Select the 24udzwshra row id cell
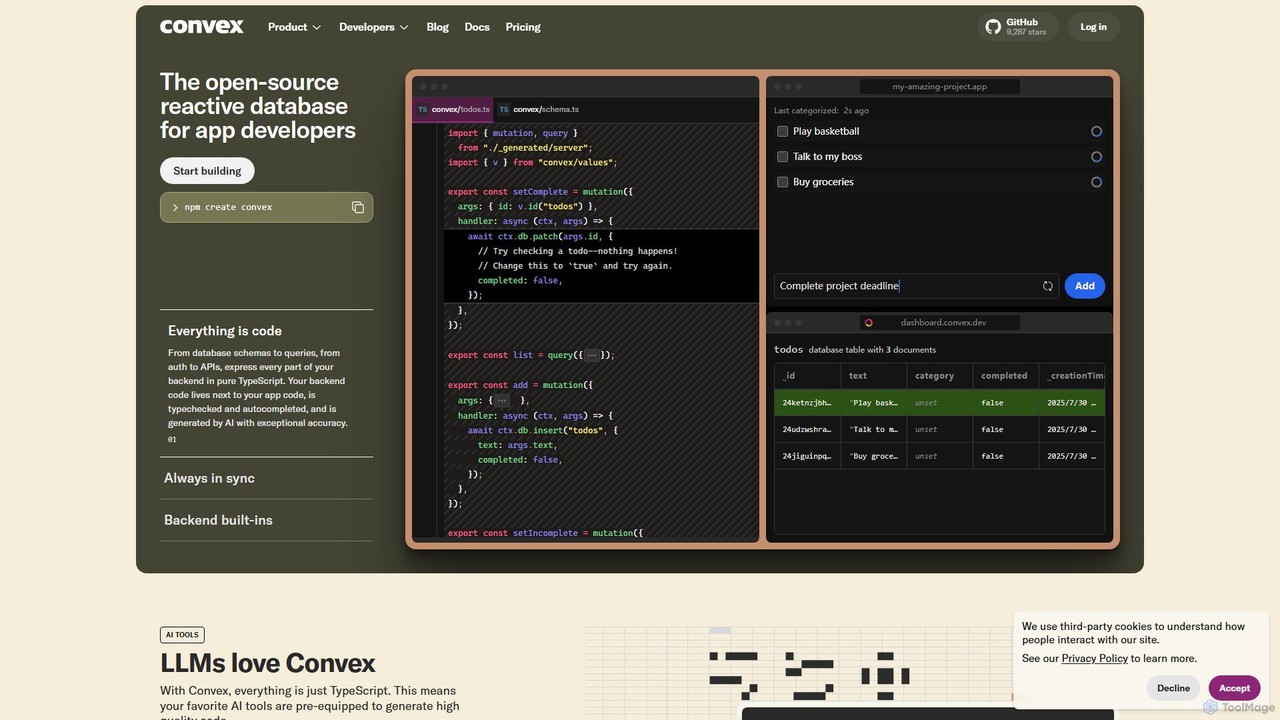This screenshot has width=1280, height=720. 808,429
